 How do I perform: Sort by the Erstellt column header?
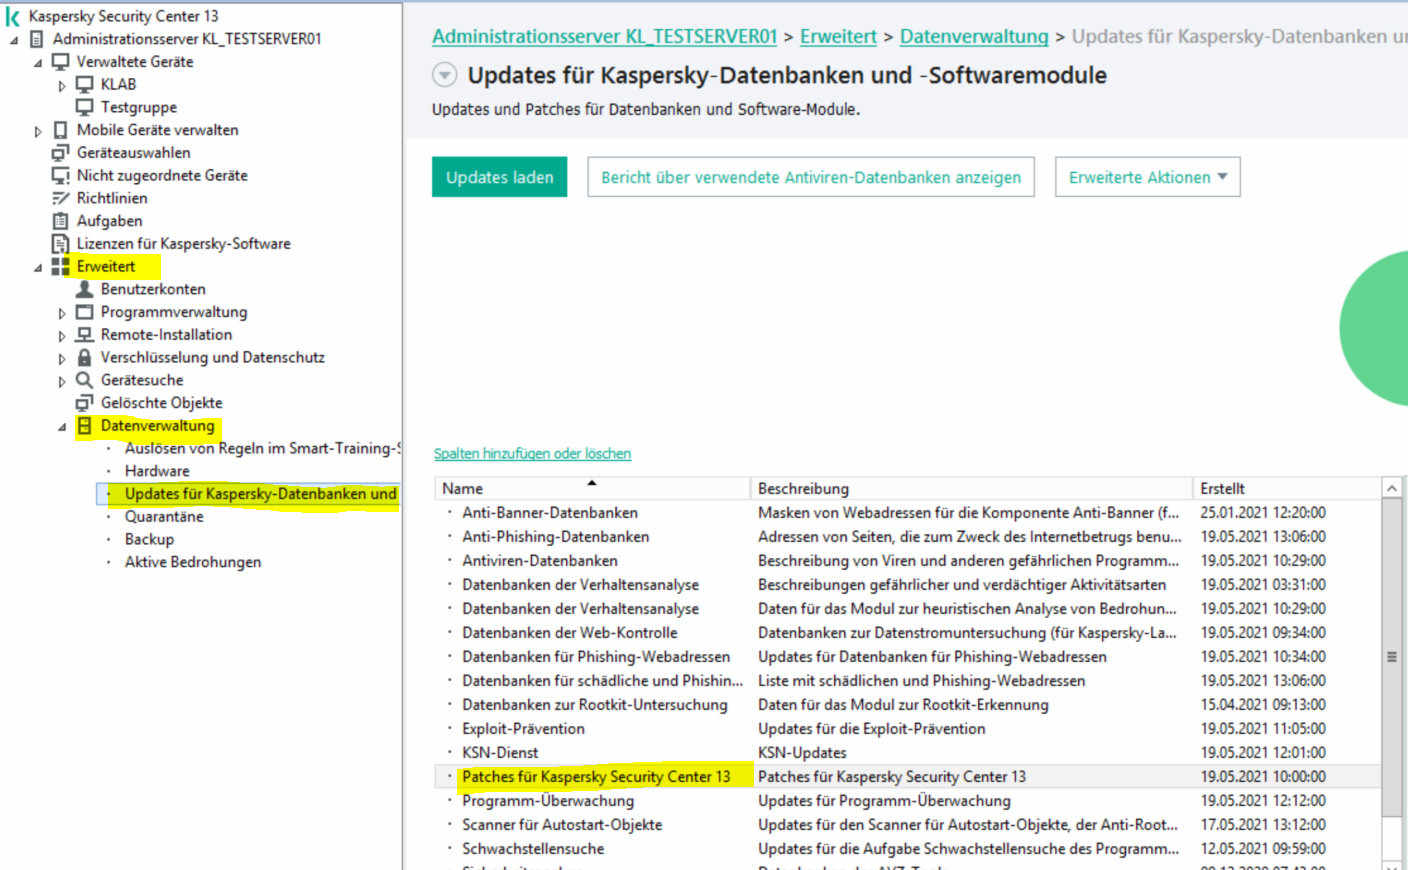coord(1287,489)
